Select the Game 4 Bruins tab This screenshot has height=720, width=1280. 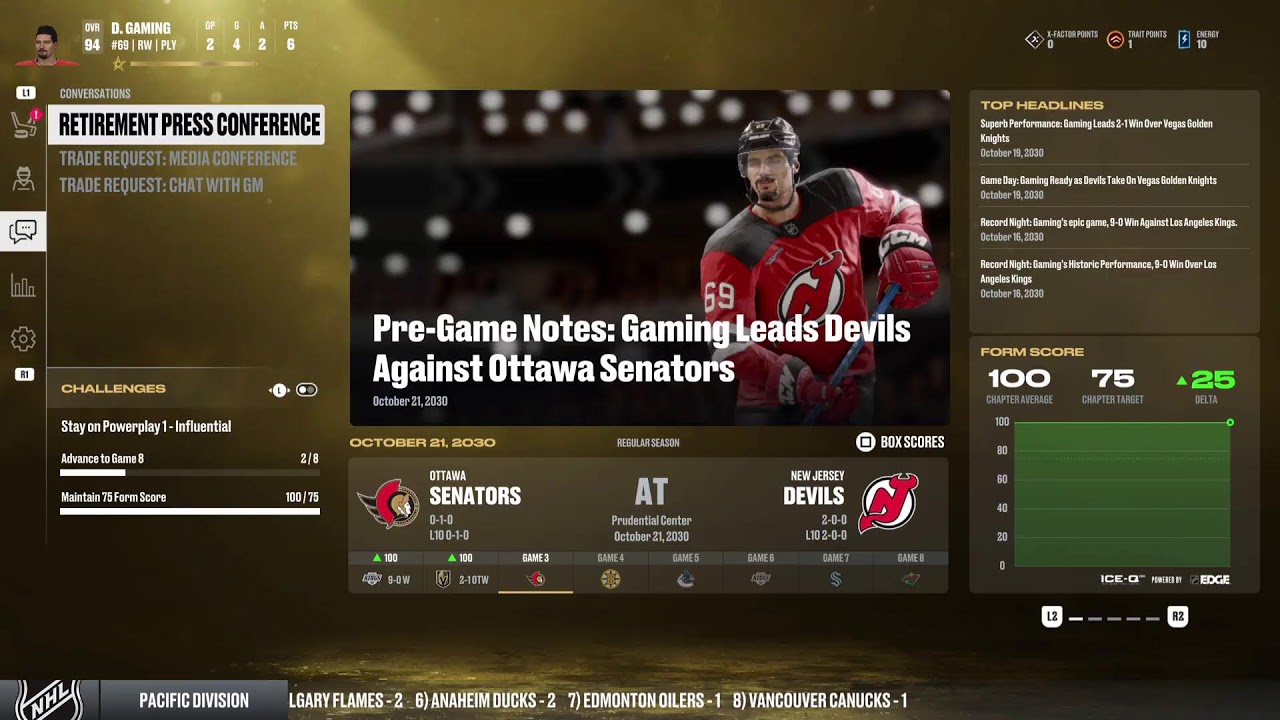(x=611, y=571)
